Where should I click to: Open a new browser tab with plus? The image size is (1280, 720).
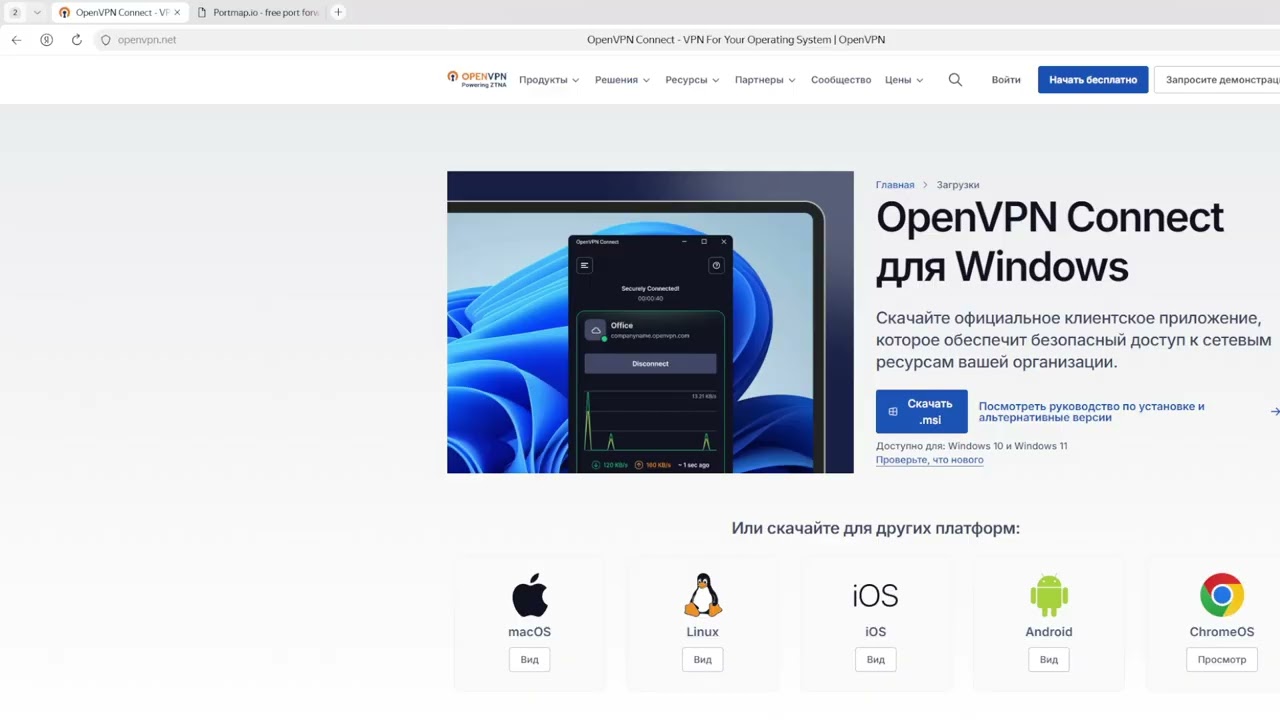(x=338, y=12)
